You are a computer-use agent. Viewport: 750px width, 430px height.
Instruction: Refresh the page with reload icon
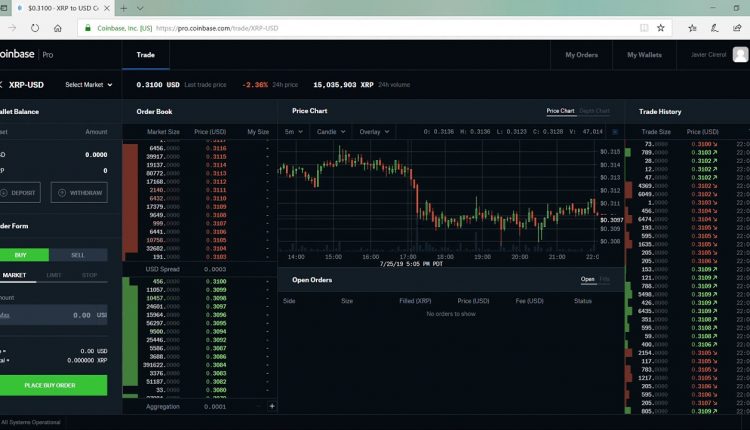tap(35, 28)
